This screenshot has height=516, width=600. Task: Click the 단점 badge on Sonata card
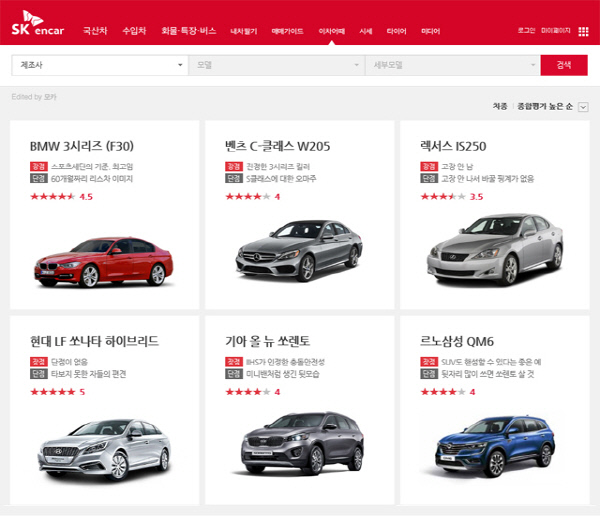pyautogui.click(x=39, y=374)
